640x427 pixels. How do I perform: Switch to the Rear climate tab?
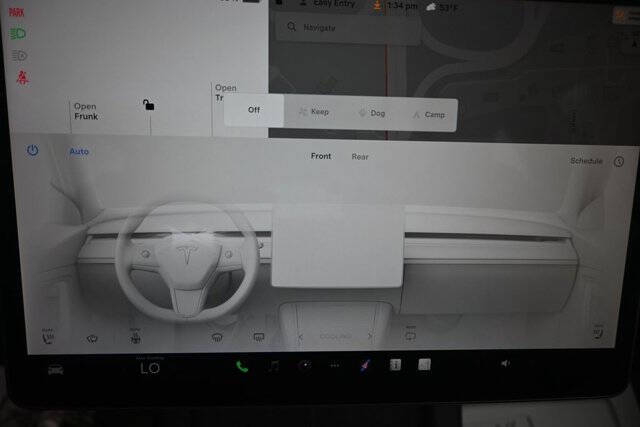tap(360, 157)
